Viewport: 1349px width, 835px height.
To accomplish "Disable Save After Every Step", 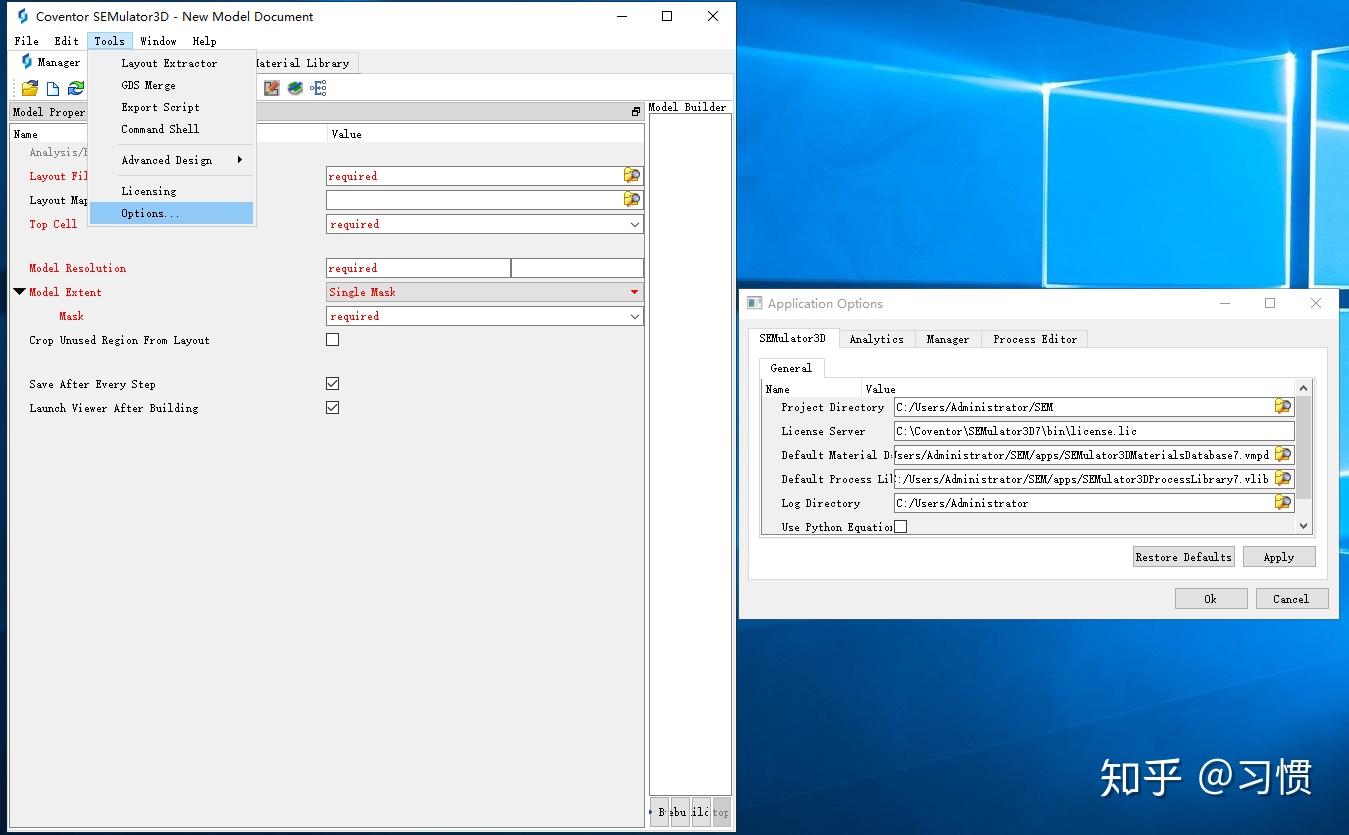I will pyautogui.click(x=332, y=383).
